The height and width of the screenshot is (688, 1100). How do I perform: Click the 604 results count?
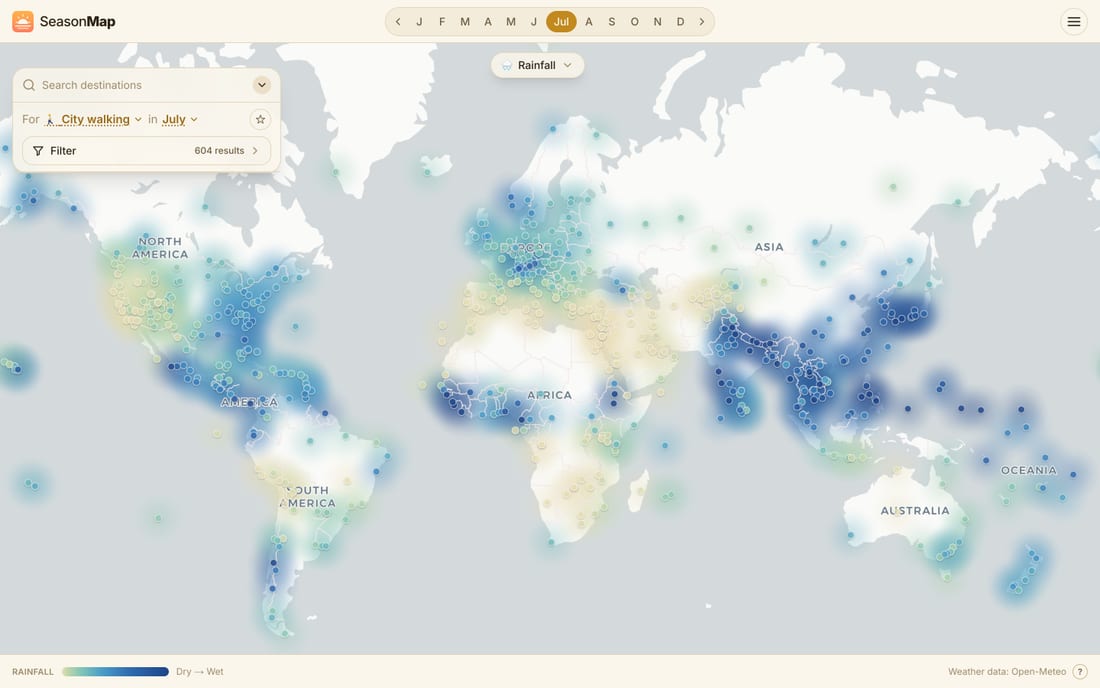pos(220,151)
